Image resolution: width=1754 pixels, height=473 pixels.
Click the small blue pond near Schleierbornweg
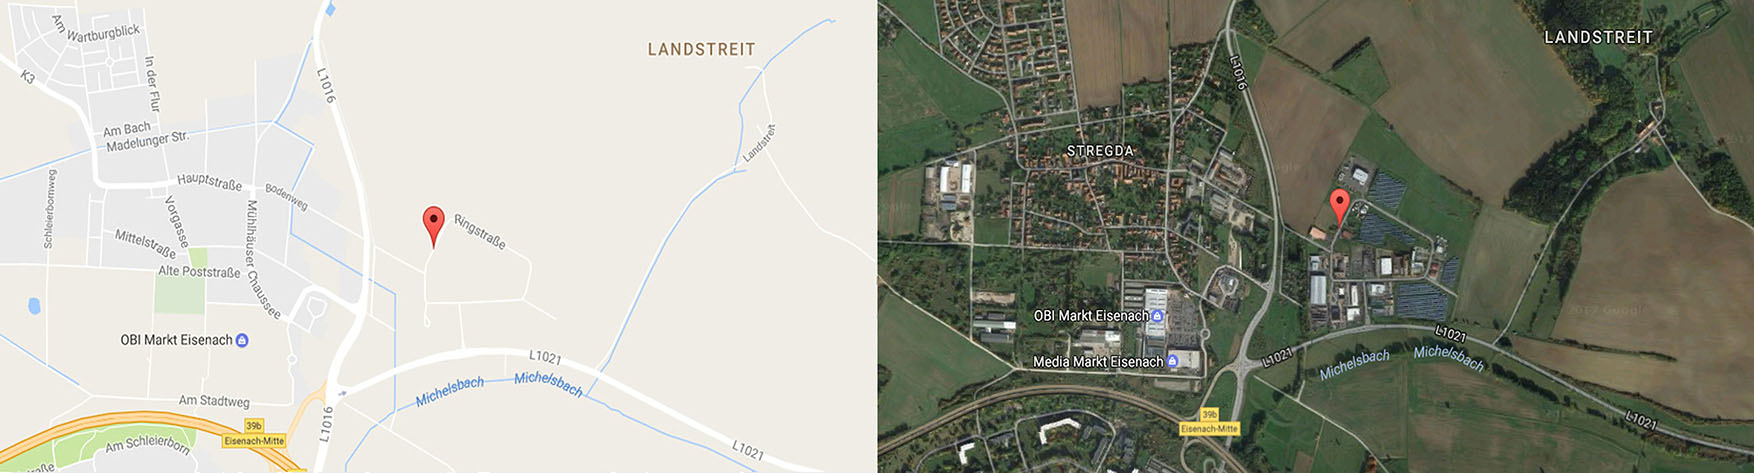coord(35,306)
